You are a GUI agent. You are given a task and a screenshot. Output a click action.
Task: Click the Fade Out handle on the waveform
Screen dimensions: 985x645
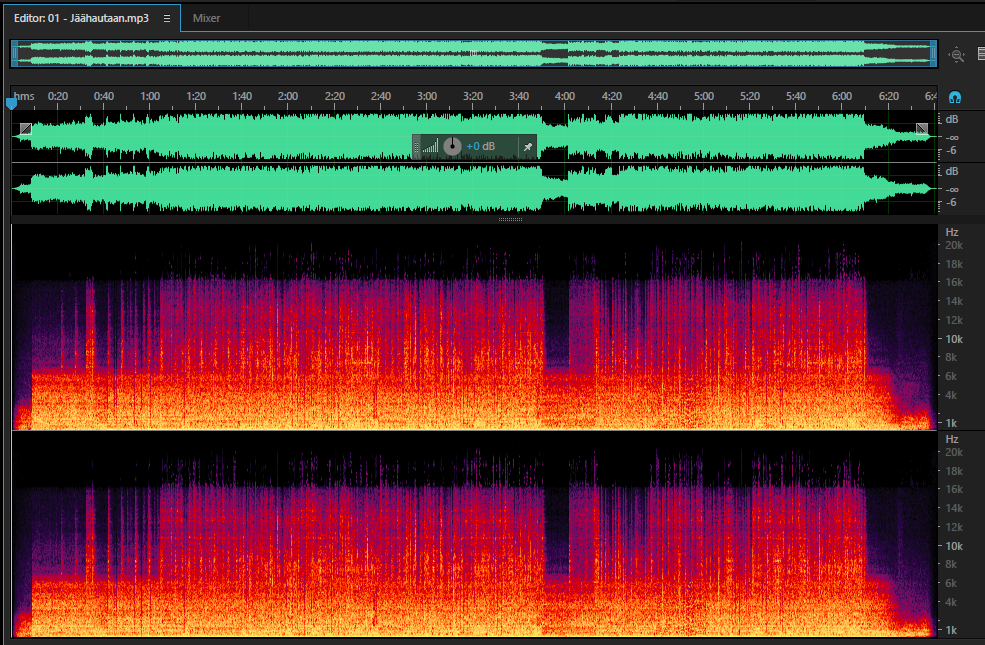pos(922,129)
